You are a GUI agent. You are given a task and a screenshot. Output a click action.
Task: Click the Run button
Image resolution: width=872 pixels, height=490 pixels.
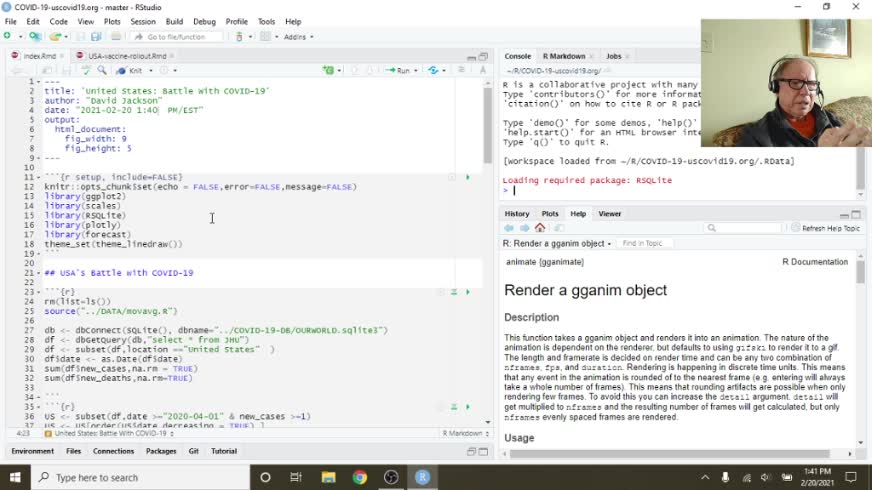tap(398, 71)
